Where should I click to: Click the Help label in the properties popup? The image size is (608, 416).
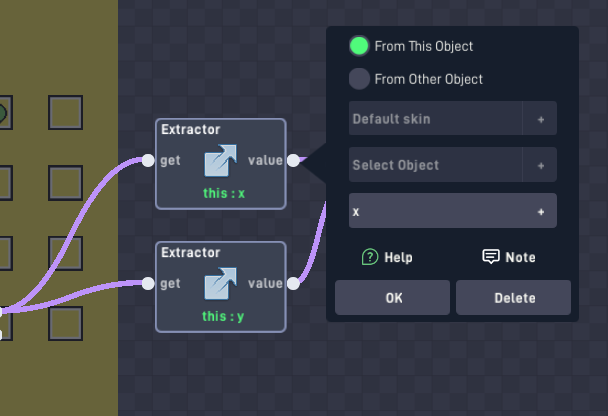[x=398, y=257]
